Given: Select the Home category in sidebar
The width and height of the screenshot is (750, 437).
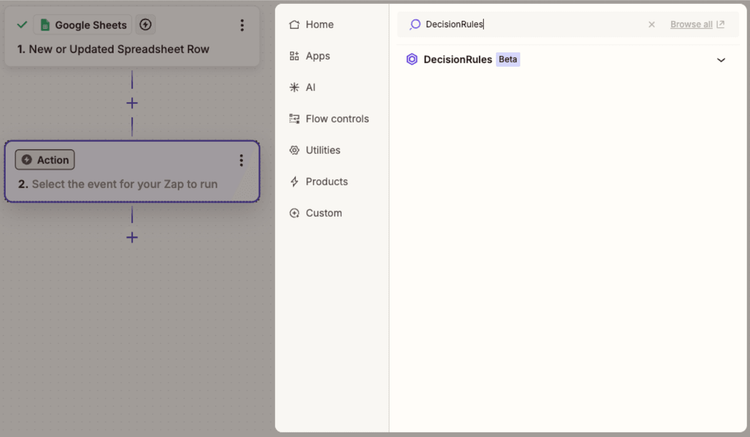Looking at the screenshot, I should point(319,24).
